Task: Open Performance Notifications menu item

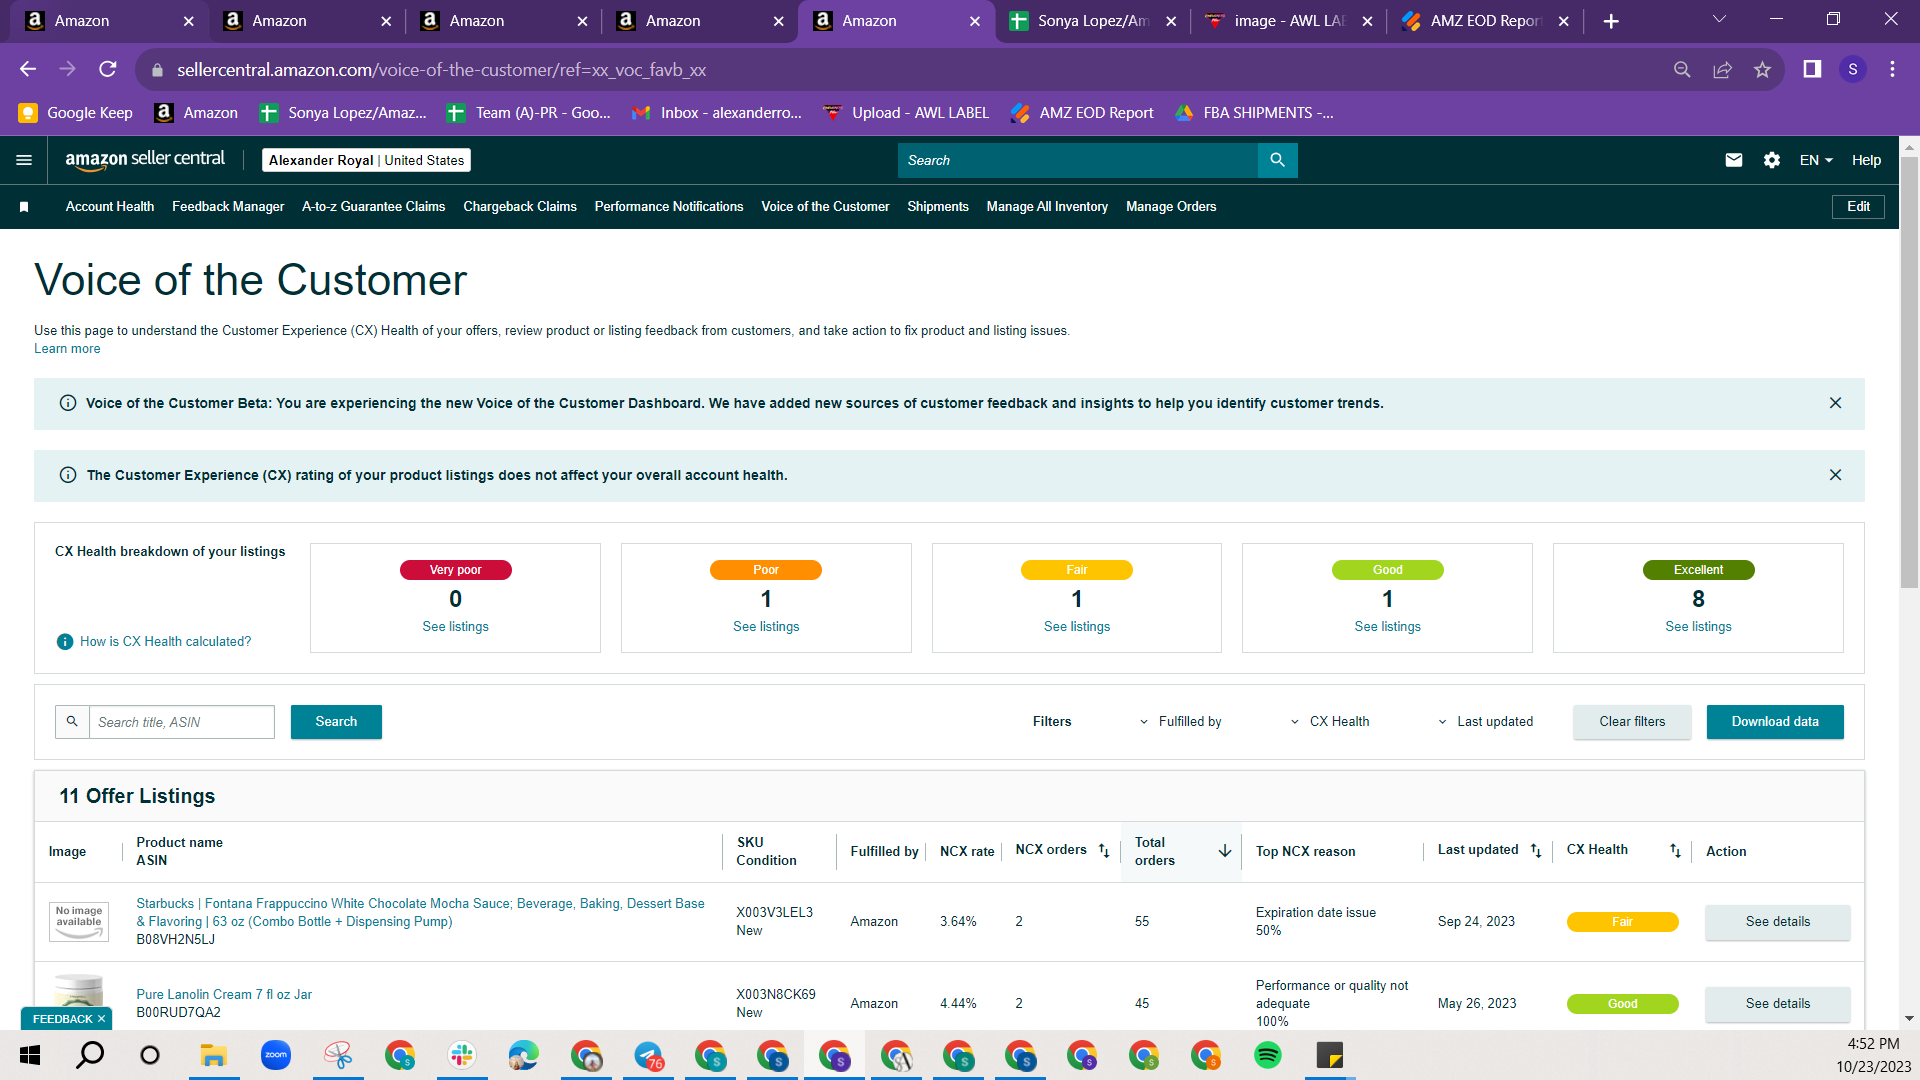Action: 669,207
